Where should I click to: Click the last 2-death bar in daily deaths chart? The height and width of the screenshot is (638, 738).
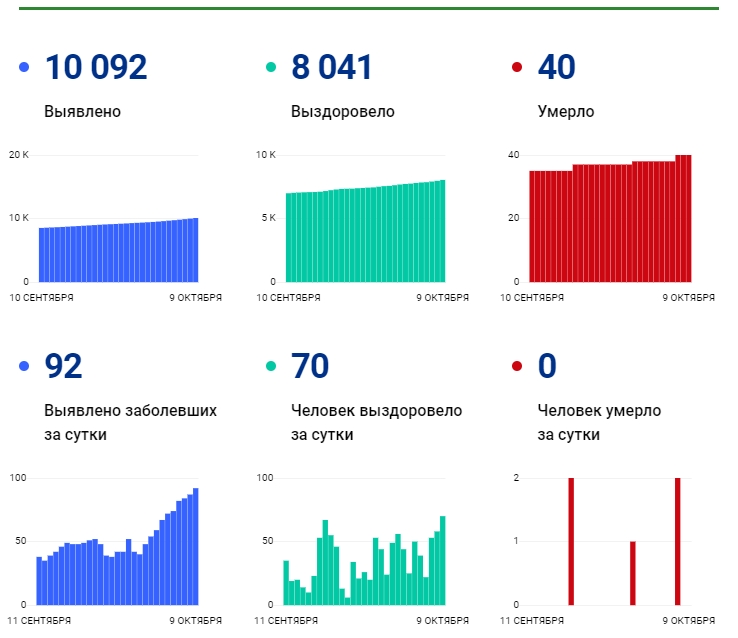point(677,542)
